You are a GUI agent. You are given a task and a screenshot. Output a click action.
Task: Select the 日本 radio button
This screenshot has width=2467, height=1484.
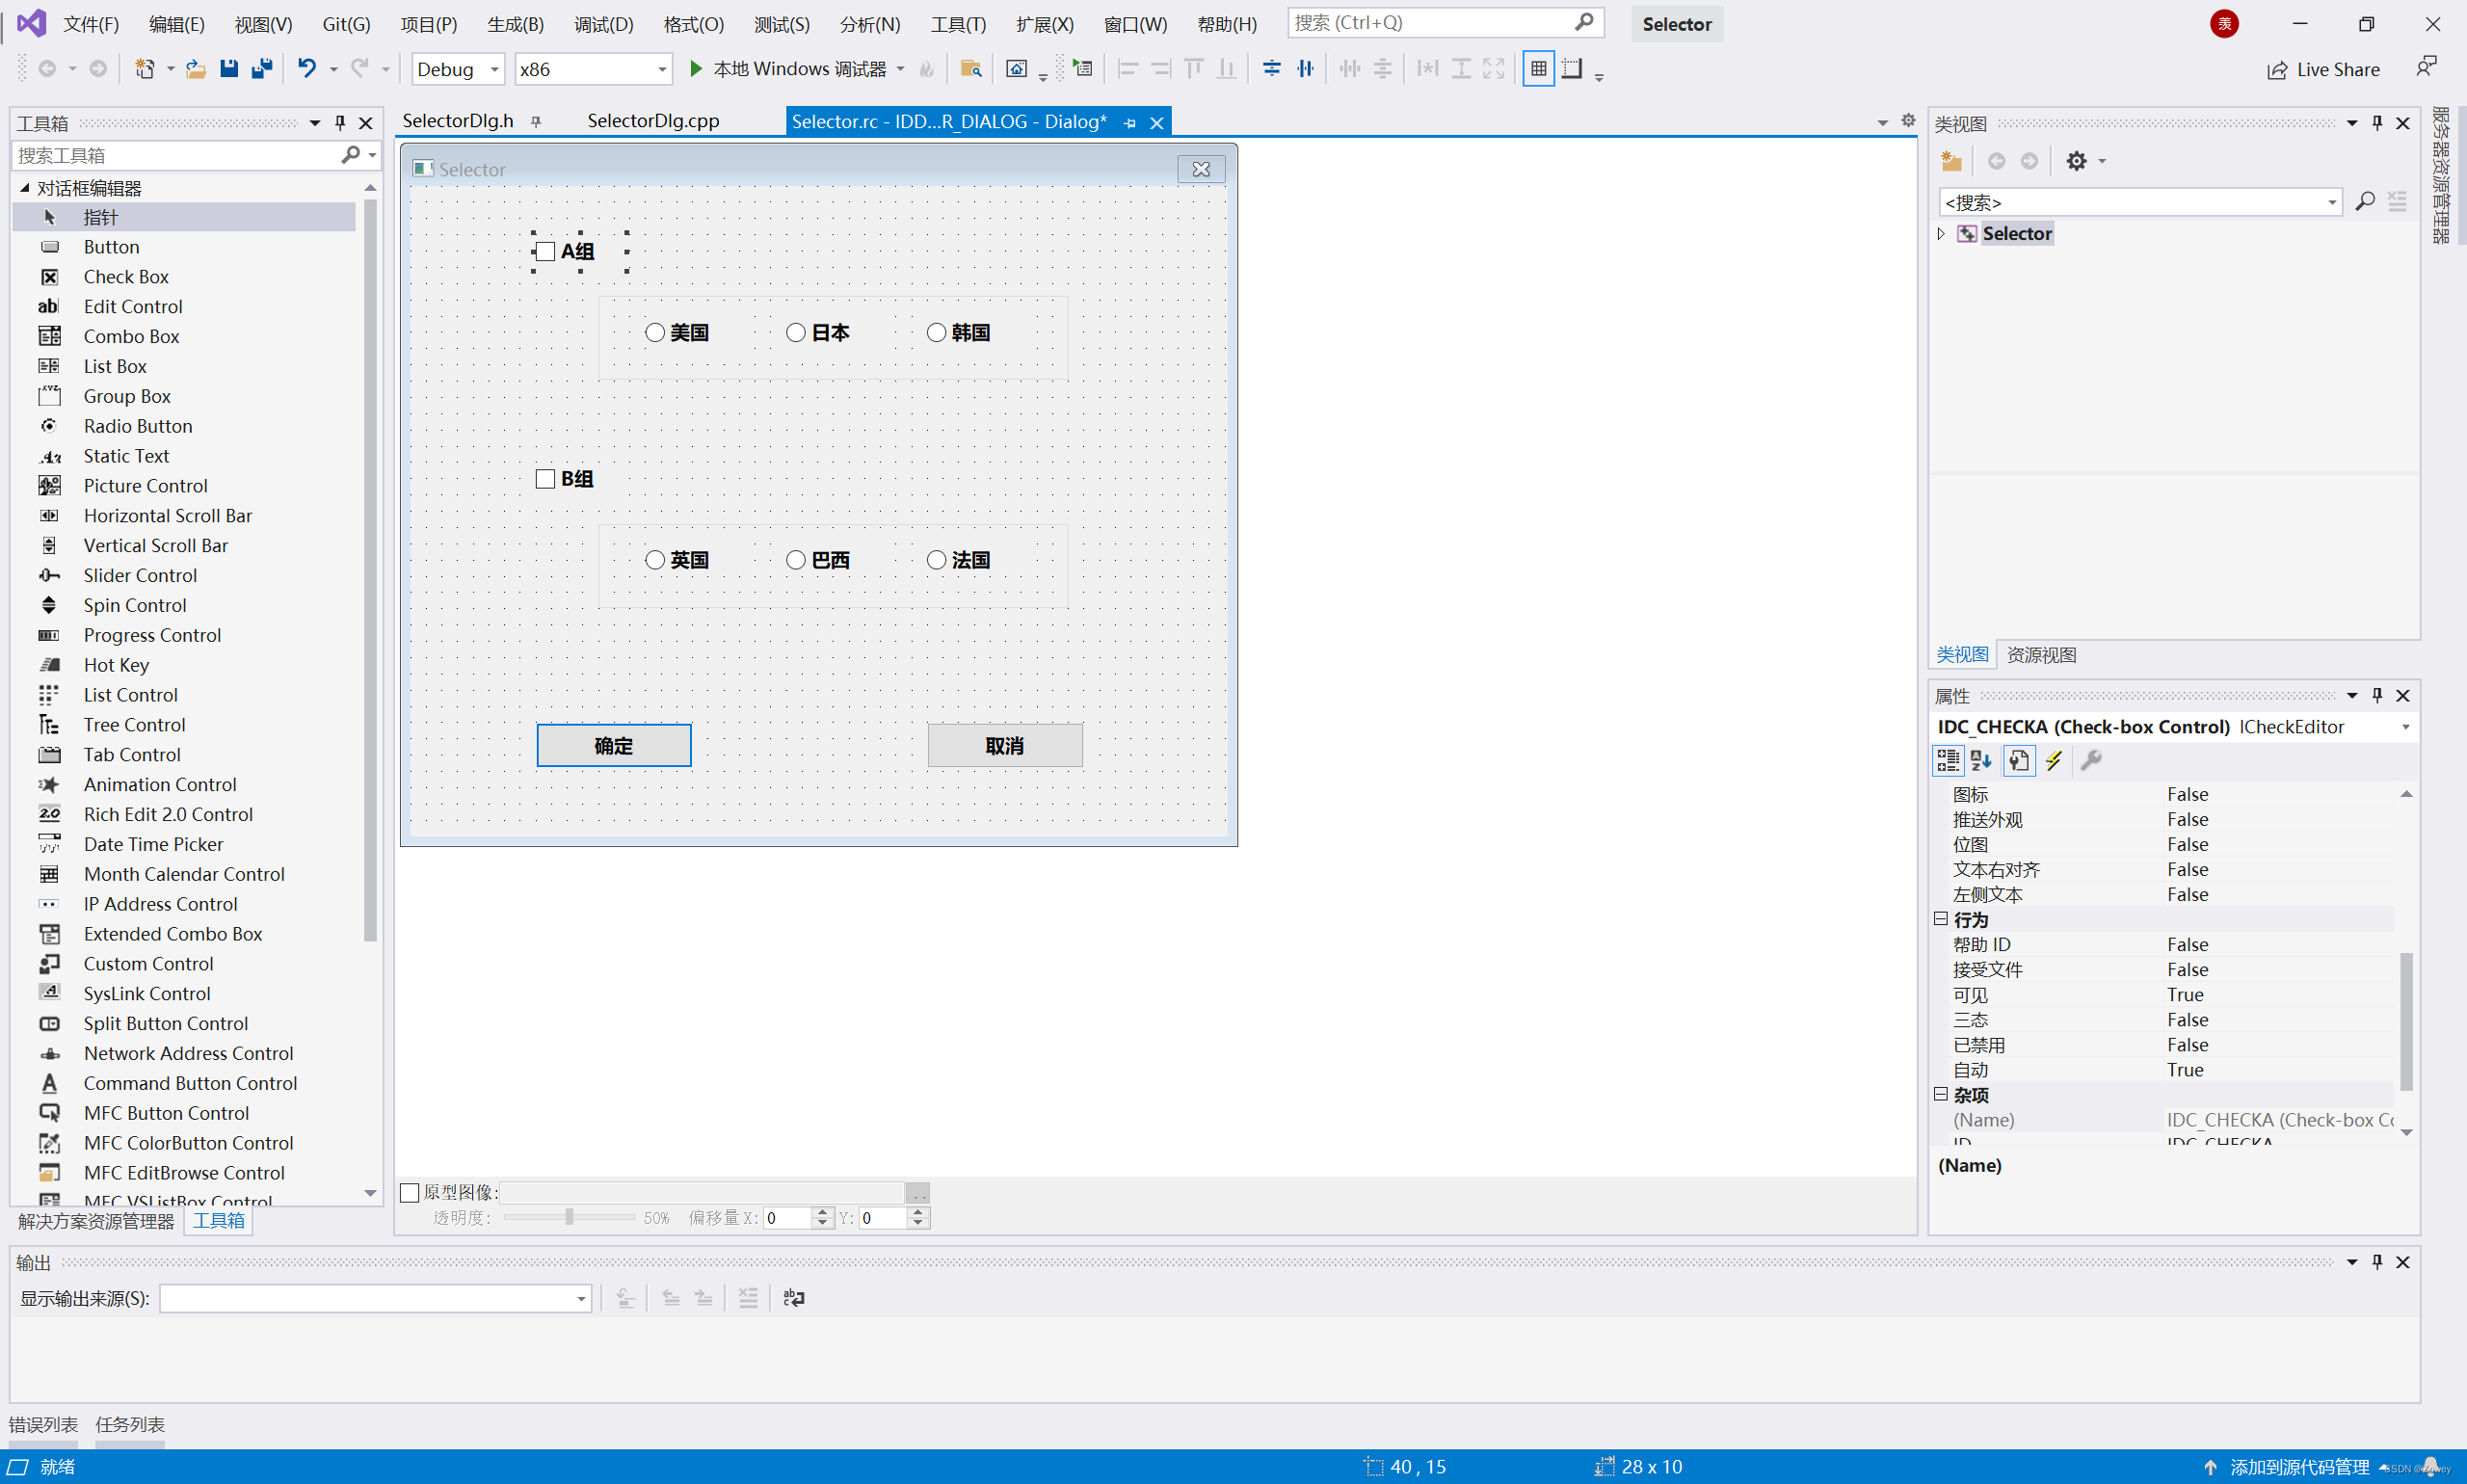click(x=796, y=333)
